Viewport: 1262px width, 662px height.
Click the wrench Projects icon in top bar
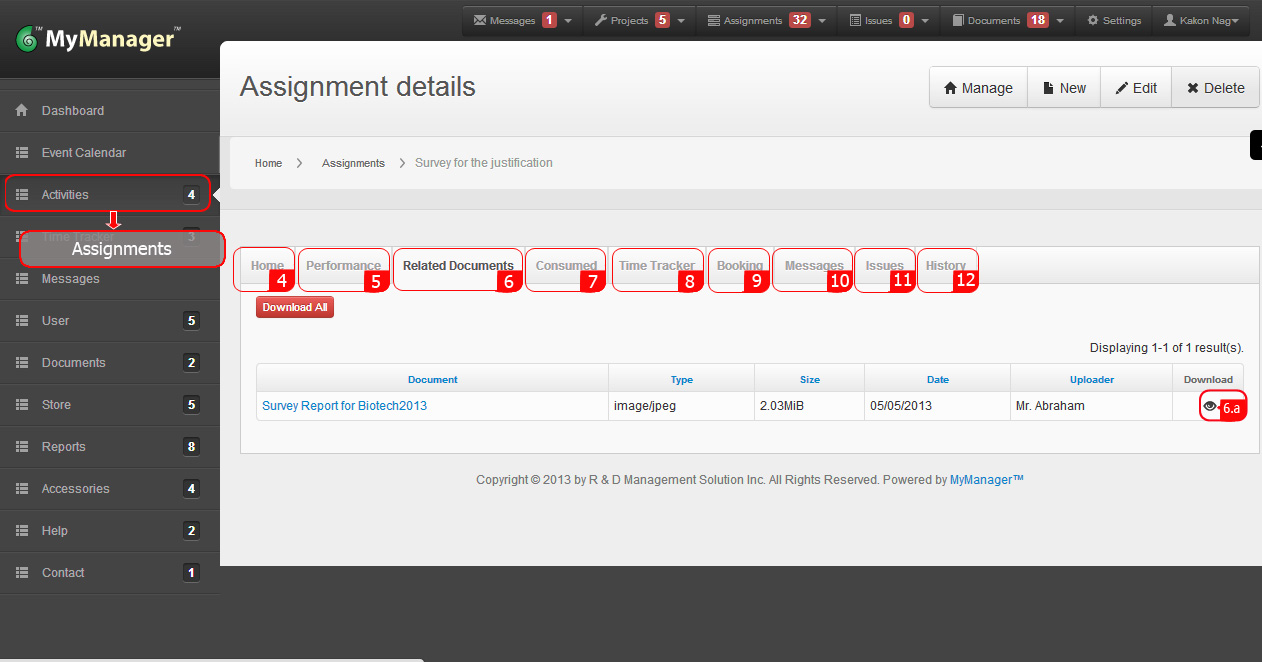click(x=601, y=20)
